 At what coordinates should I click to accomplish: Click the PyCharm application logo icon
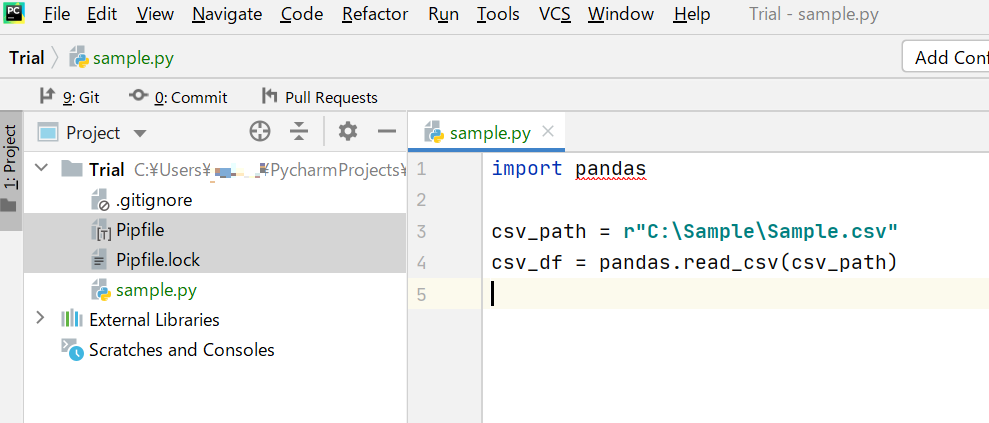pyautogui.click(x=14, y=13)
